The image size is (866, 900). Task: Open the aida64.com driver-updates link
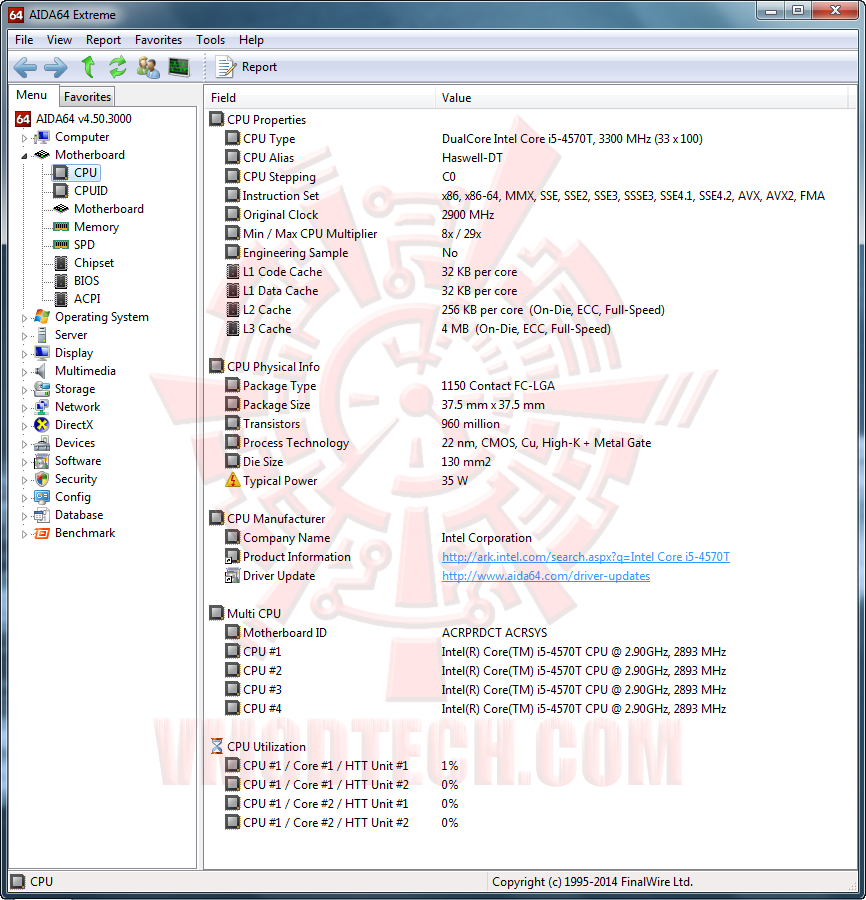tap(546, 576)
